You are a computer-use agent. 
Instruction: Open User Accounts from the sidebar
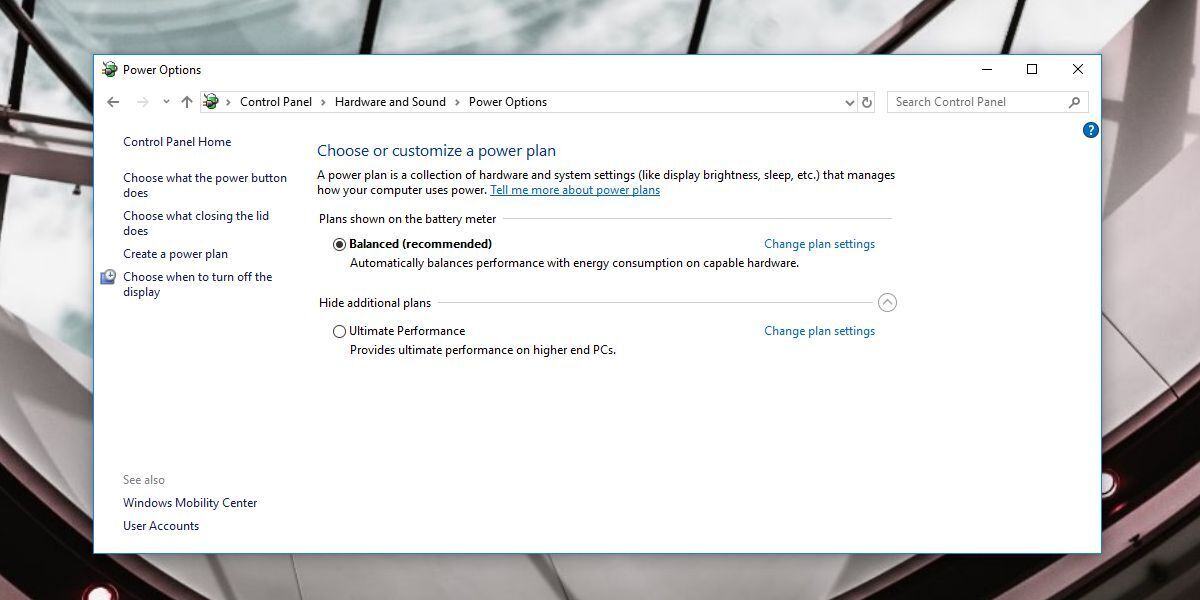(x=161, y=525)
